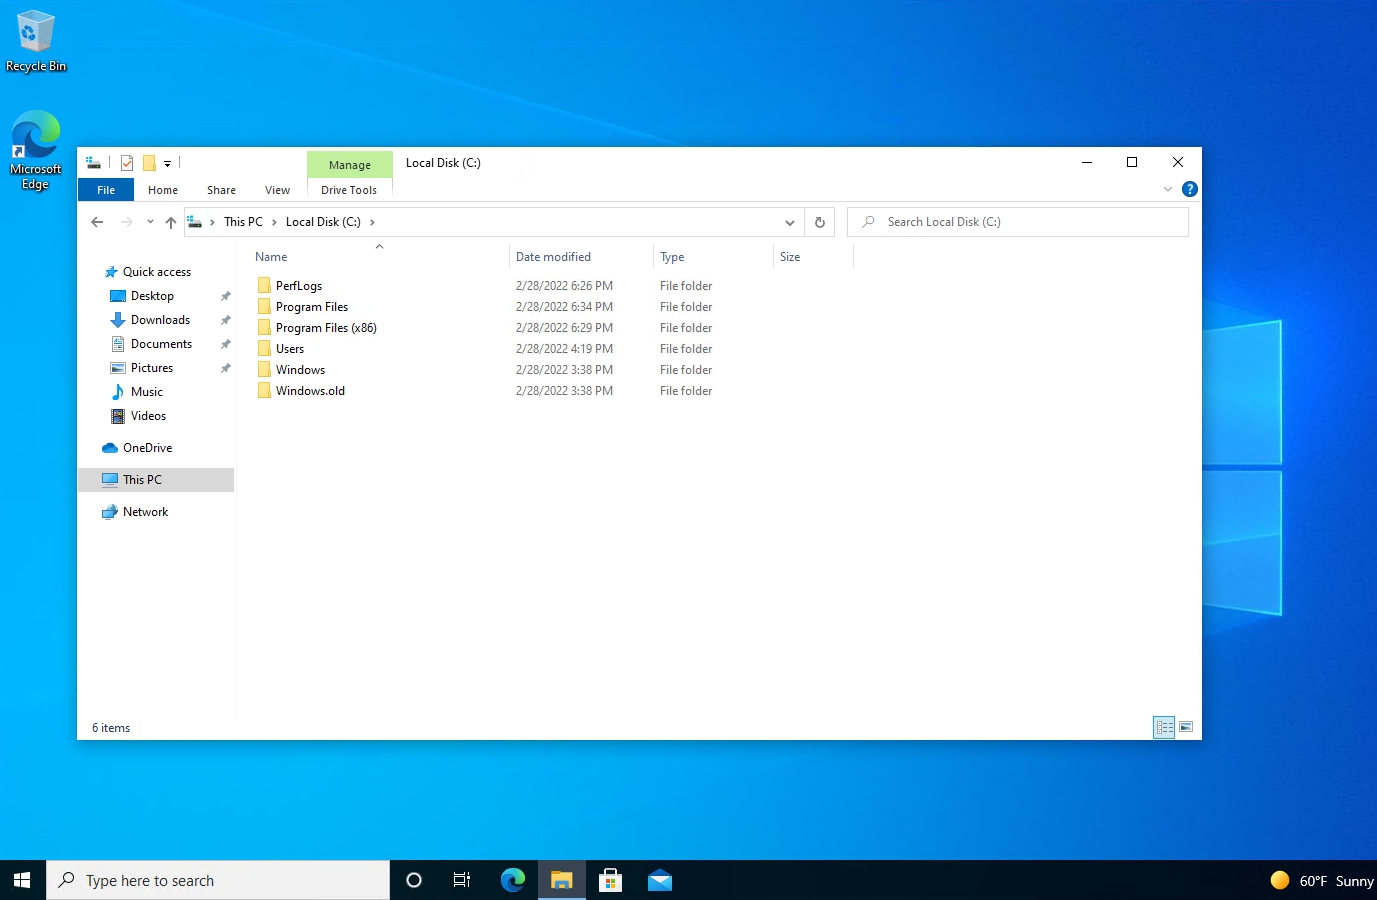
Task: Open the PerfLogs folder
Action: point(298,285)
